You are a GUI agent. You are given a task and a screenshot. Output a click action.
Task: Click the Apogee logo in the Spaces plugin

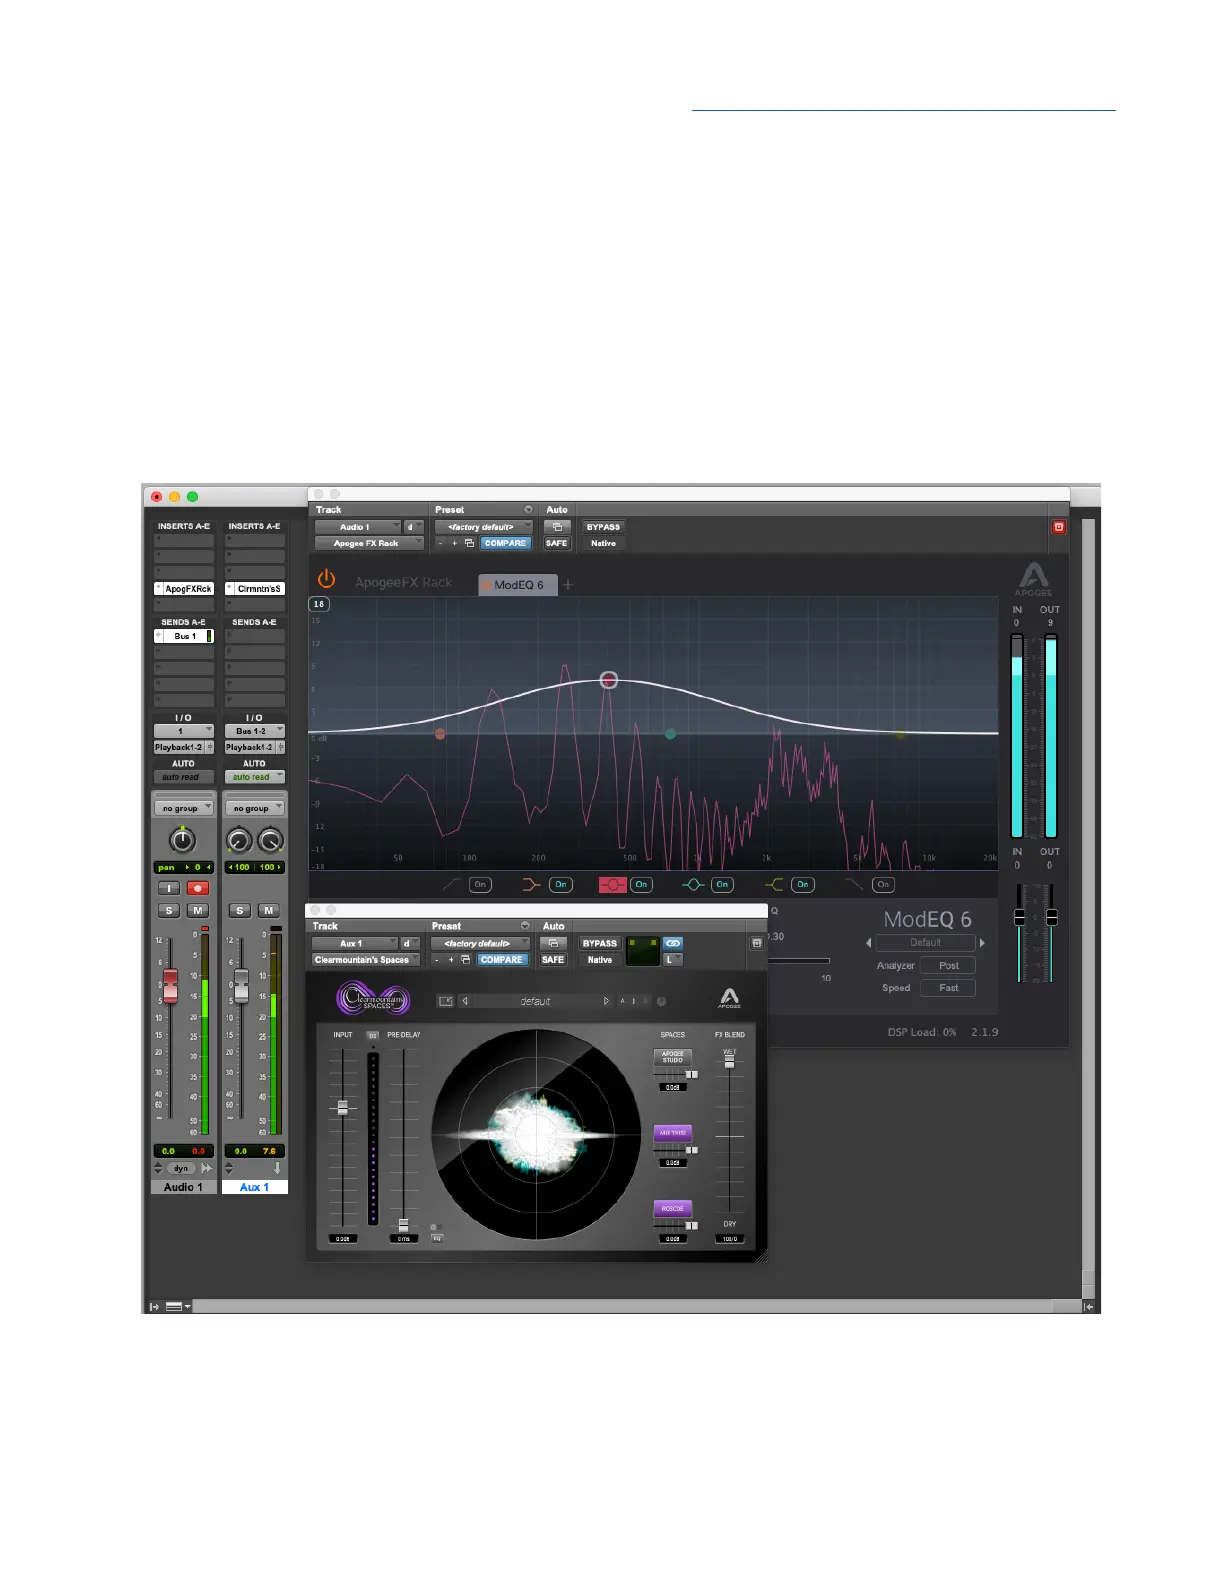tap(730, 998)
